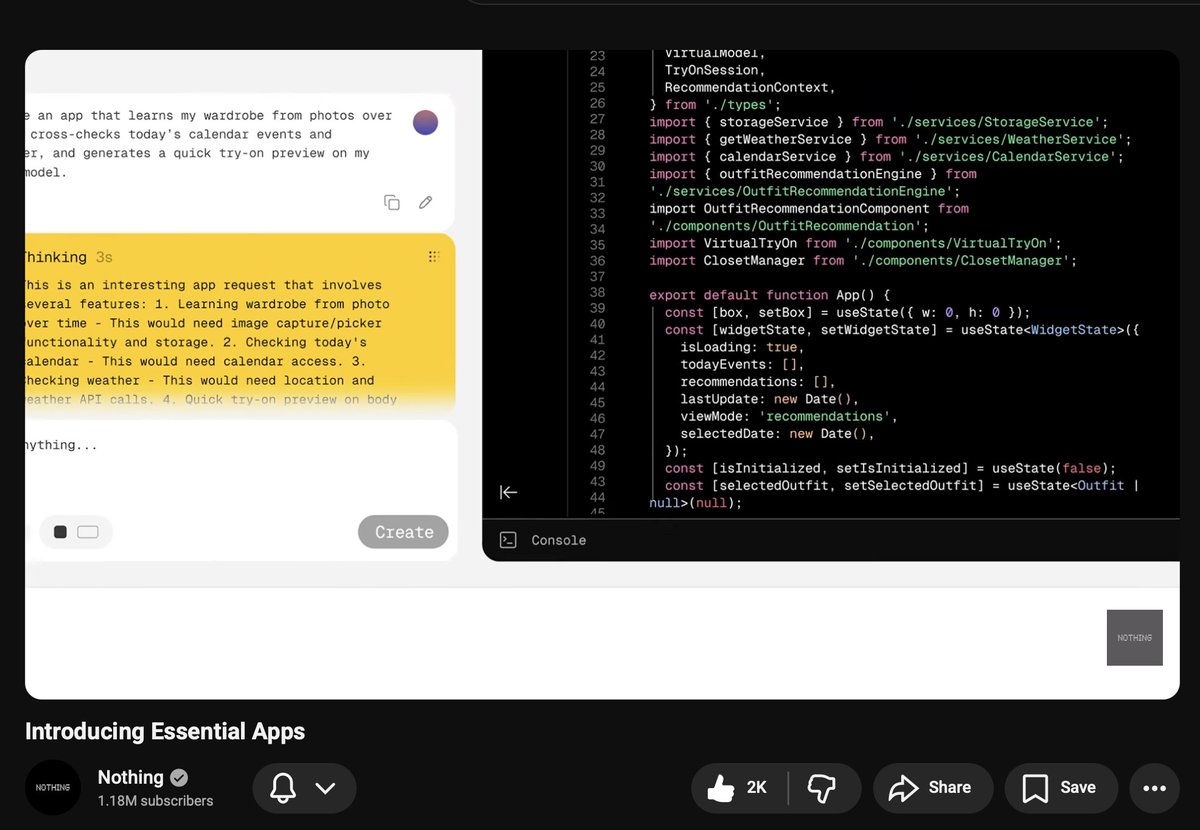Image resolution: width=1200 pixels, height=830 pixels.
Task: Click the grid dots icon on Thinking card
Action: (x=433, y=257)
